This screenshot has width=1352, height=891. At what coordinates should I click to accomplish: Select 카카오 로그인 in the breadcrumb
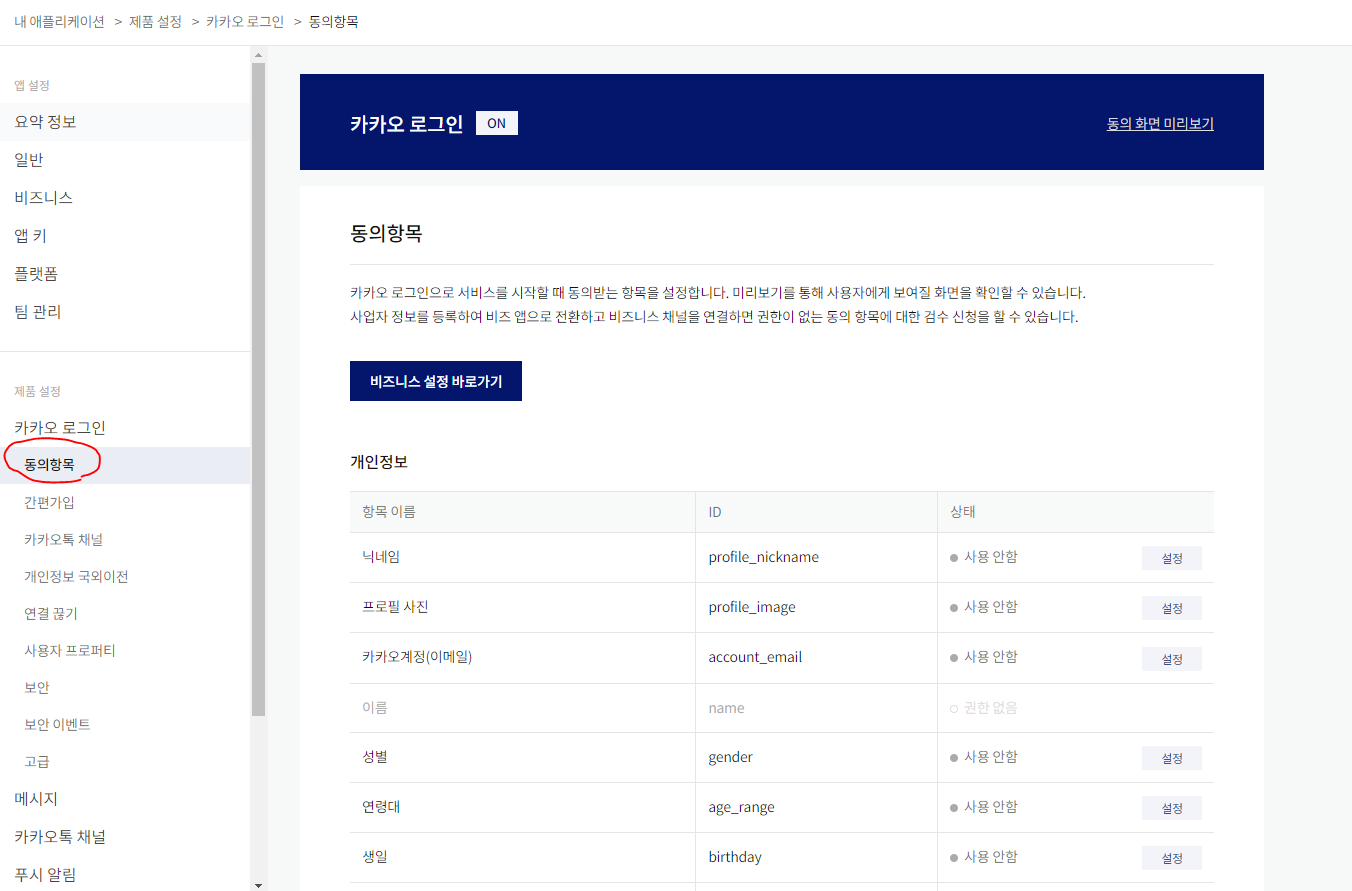[x=245, y=21]
